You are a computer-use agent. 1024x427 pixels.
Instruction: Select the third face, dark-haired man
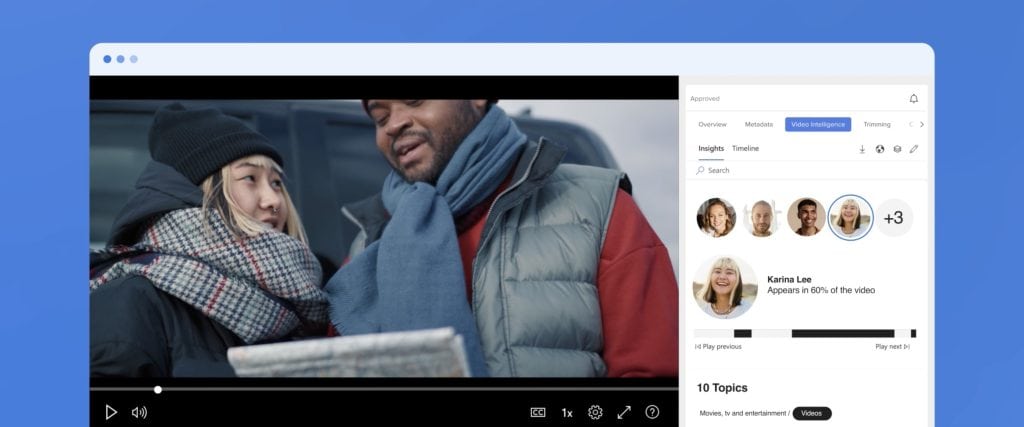(x=807, y=217)
